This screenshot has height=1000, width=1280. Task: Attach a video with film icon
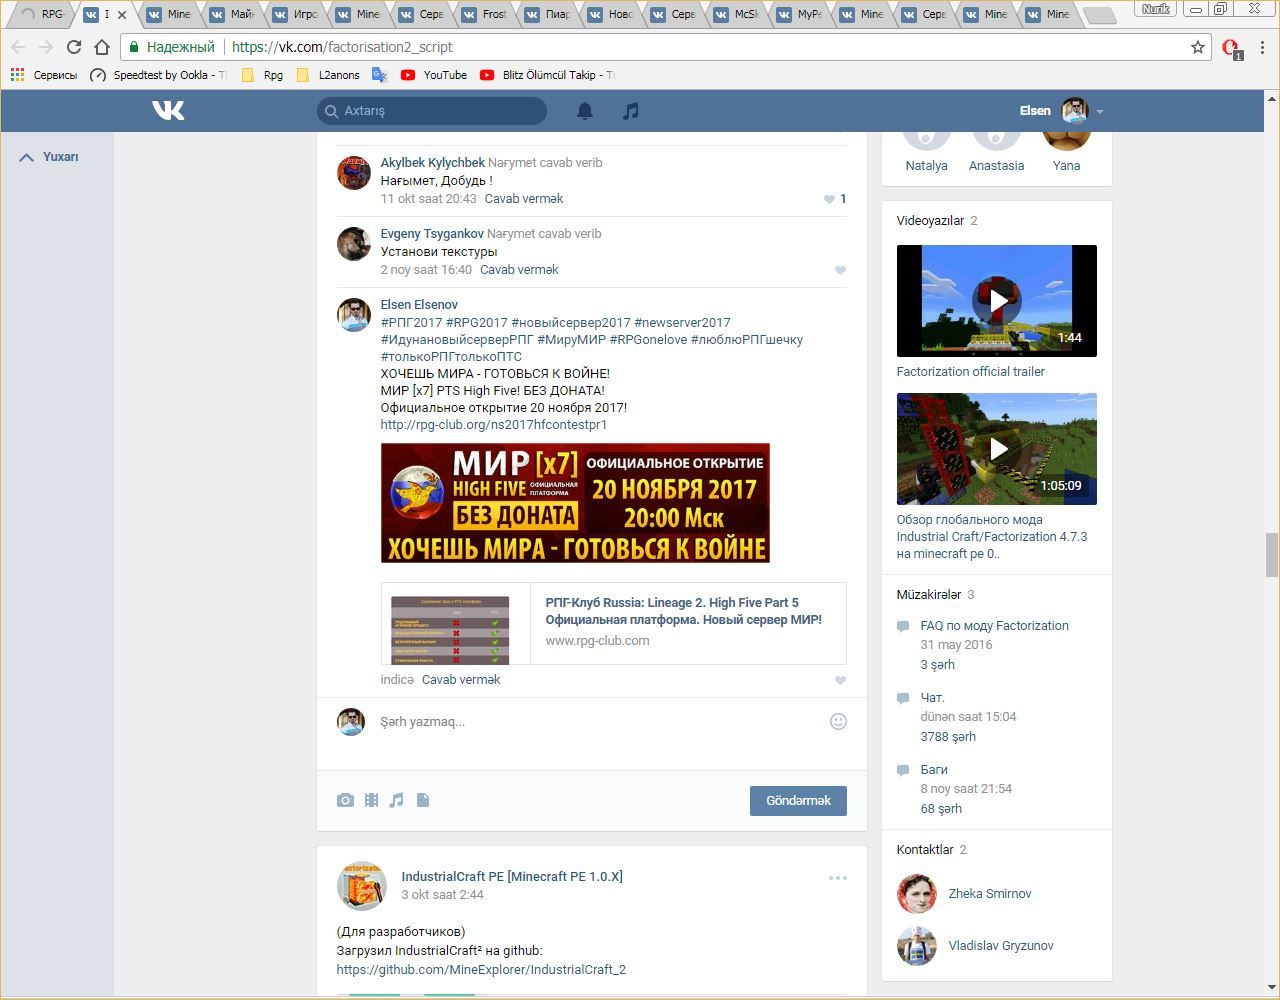click(x=371, y=800)
